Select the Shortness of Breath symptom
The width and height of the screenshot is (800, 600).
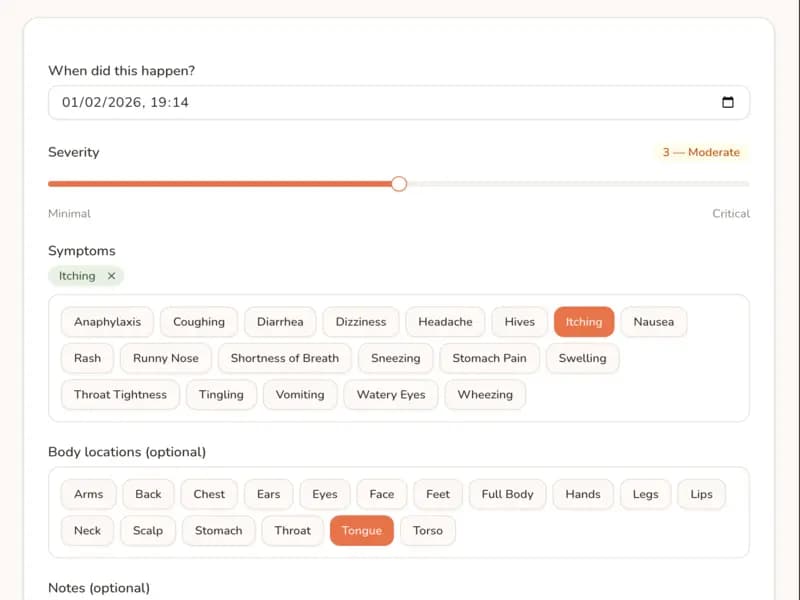(x=284, y=358)
